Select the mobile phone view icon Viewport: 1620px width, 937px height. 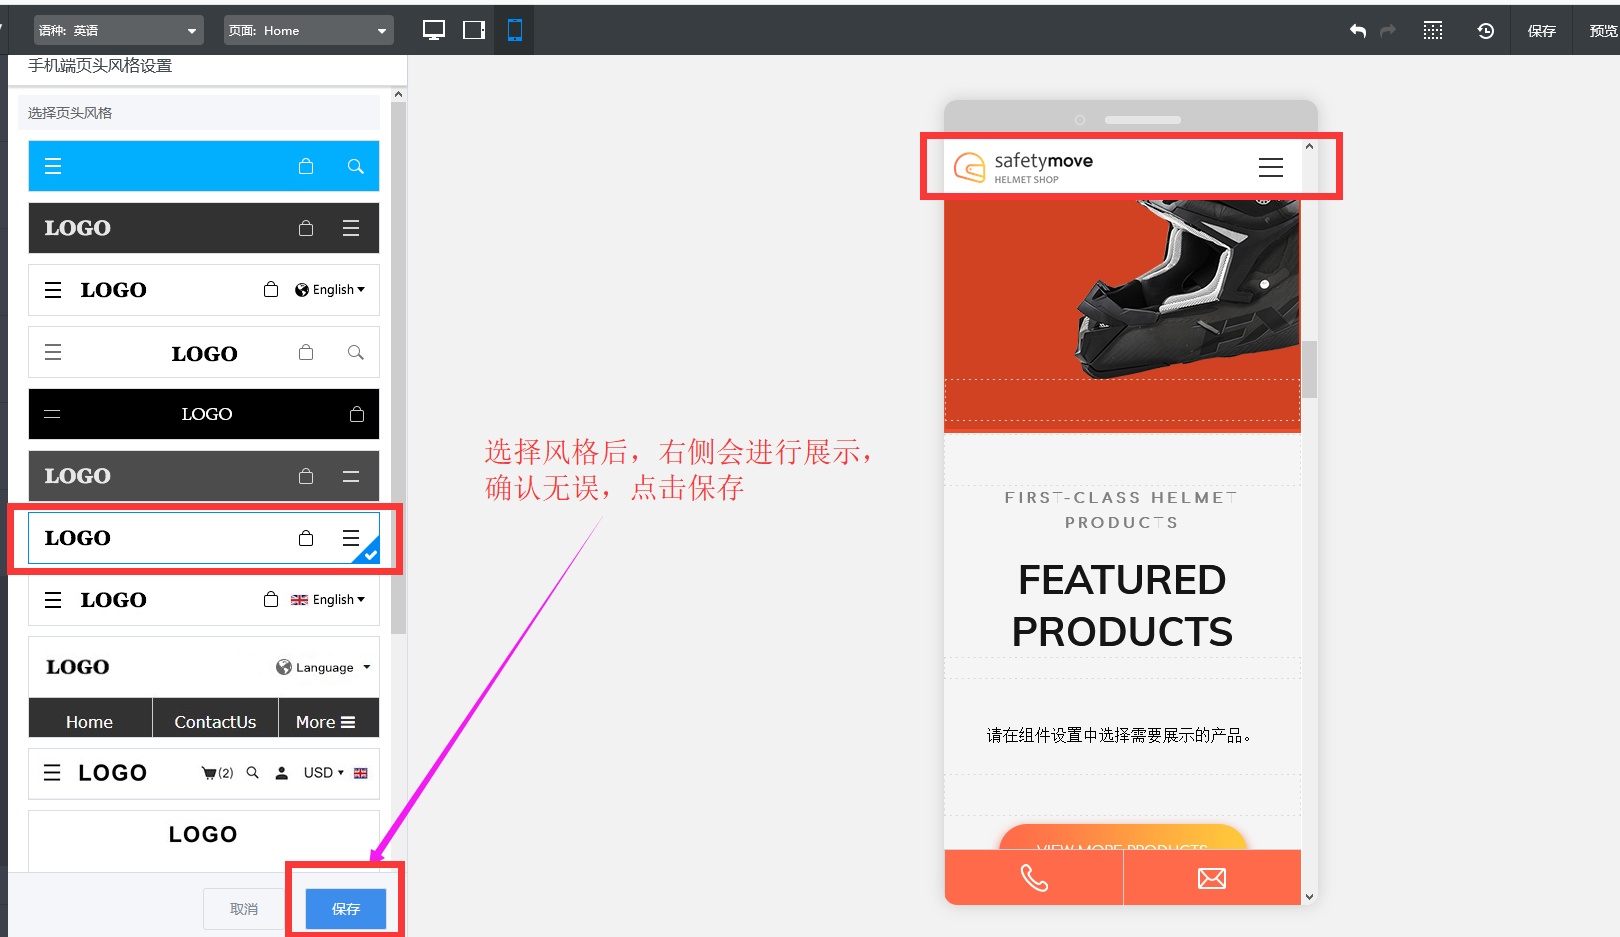[x=515, y=30]
